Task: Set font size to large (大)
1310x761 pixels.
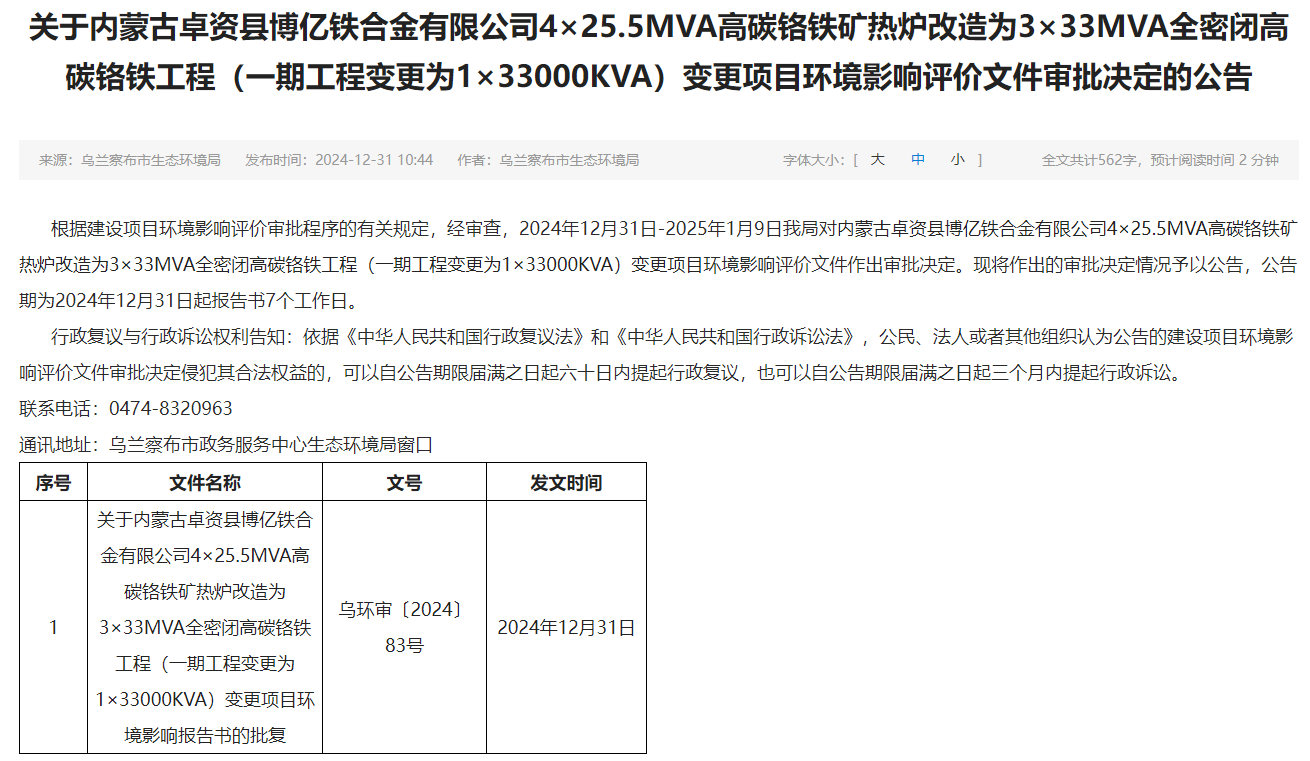Action: pyautogui.click(x=877, y=160)
